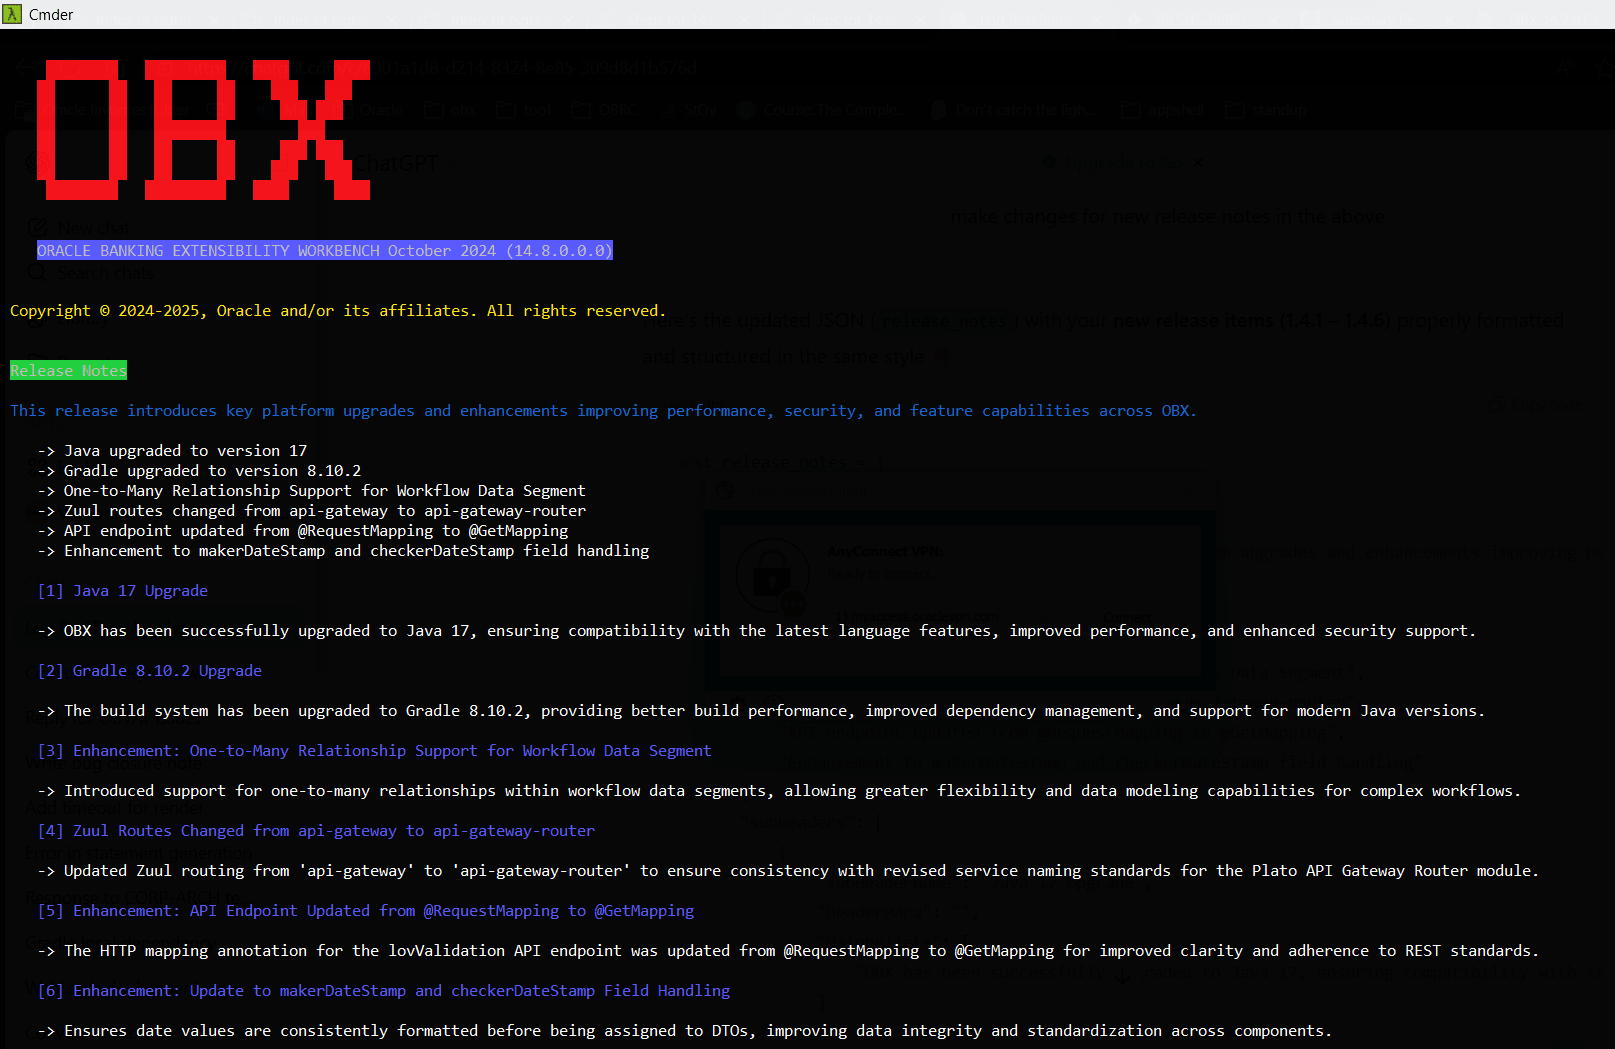
Task: Open Search chats in the background ChatGPT sidebar
Action: [x=92, y=273]
